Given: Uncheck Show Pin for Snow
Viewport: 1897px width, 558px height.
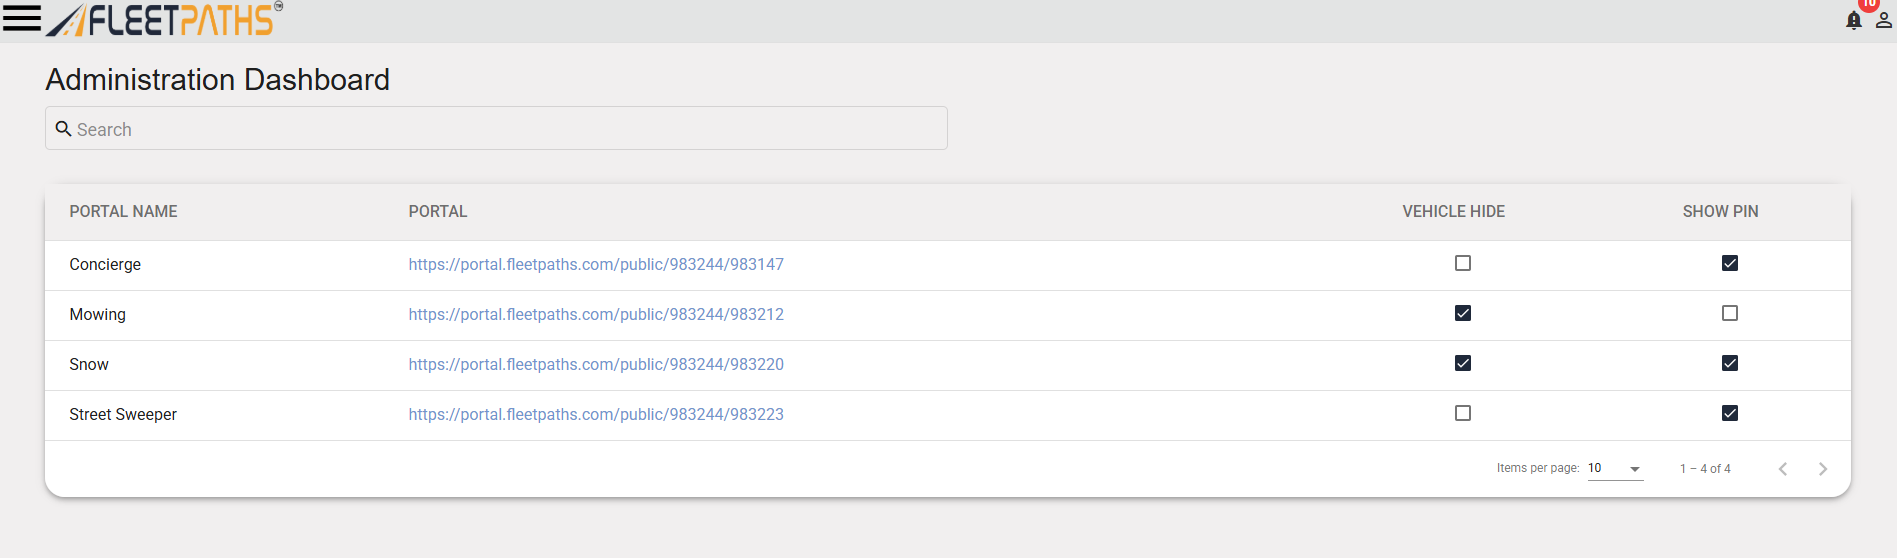Looking at the screenshot, I should (x=1729, y=363).
